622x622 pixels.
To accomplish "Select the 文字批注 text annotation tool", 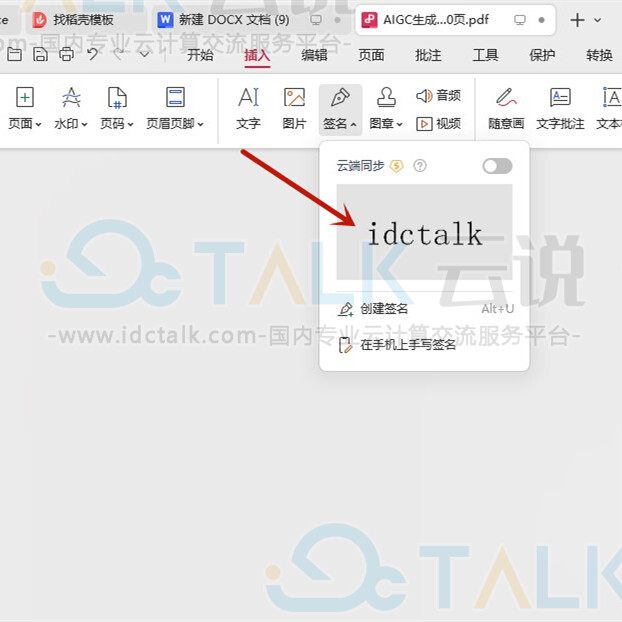I will click(x=560, y=109).
